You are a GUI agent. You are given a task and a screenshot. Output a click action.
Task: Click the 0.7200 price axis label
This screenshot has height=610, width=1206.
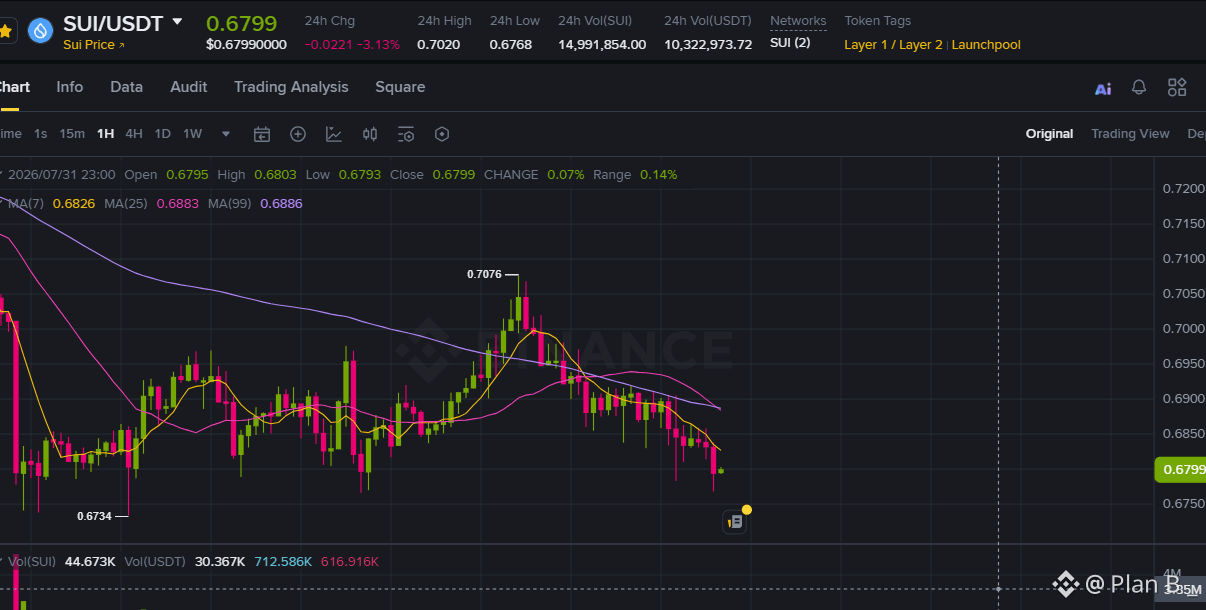coord(1183,188)
